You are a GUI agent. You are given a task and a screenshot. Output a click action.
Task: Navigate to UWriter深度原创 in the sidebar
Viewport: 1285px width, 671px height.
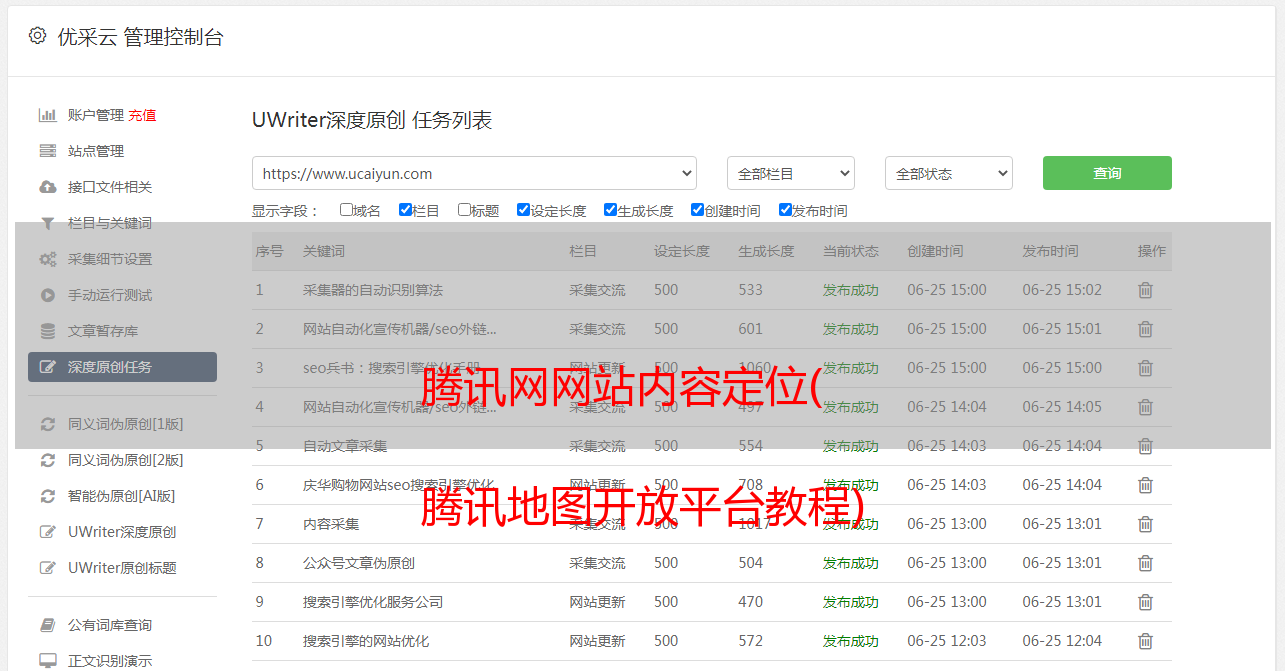click(x=122, y=532)
